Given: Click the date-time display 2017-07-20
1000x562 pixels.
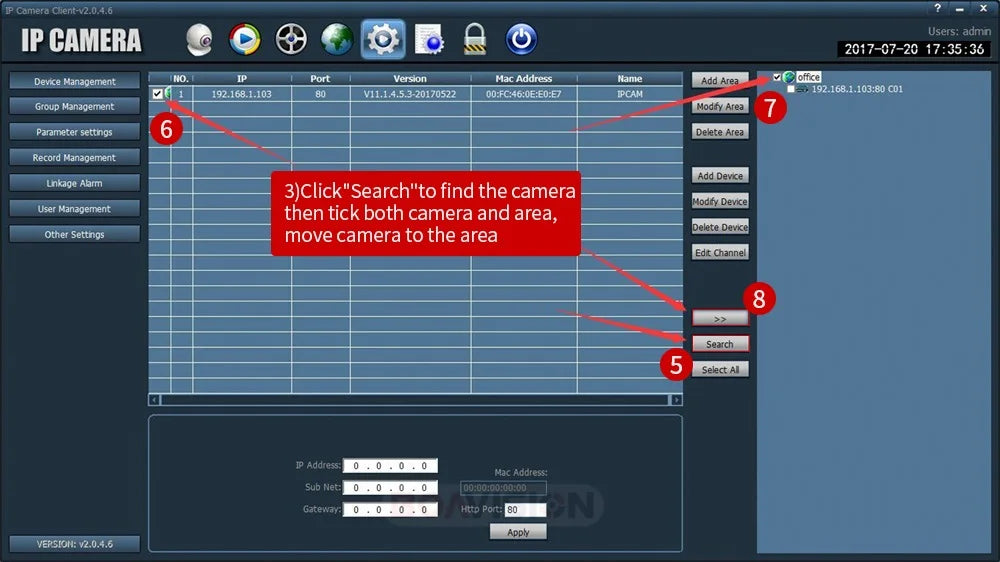Looking at the screenshot, I should [x=914, y=49].
